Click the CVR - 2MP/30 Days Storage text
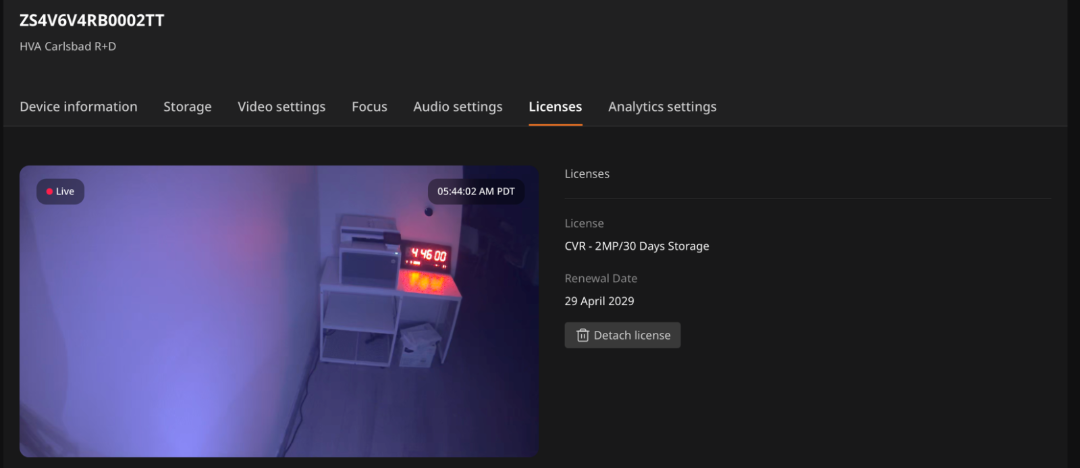This screenshot has width=1080, height=468. point(637,246)
